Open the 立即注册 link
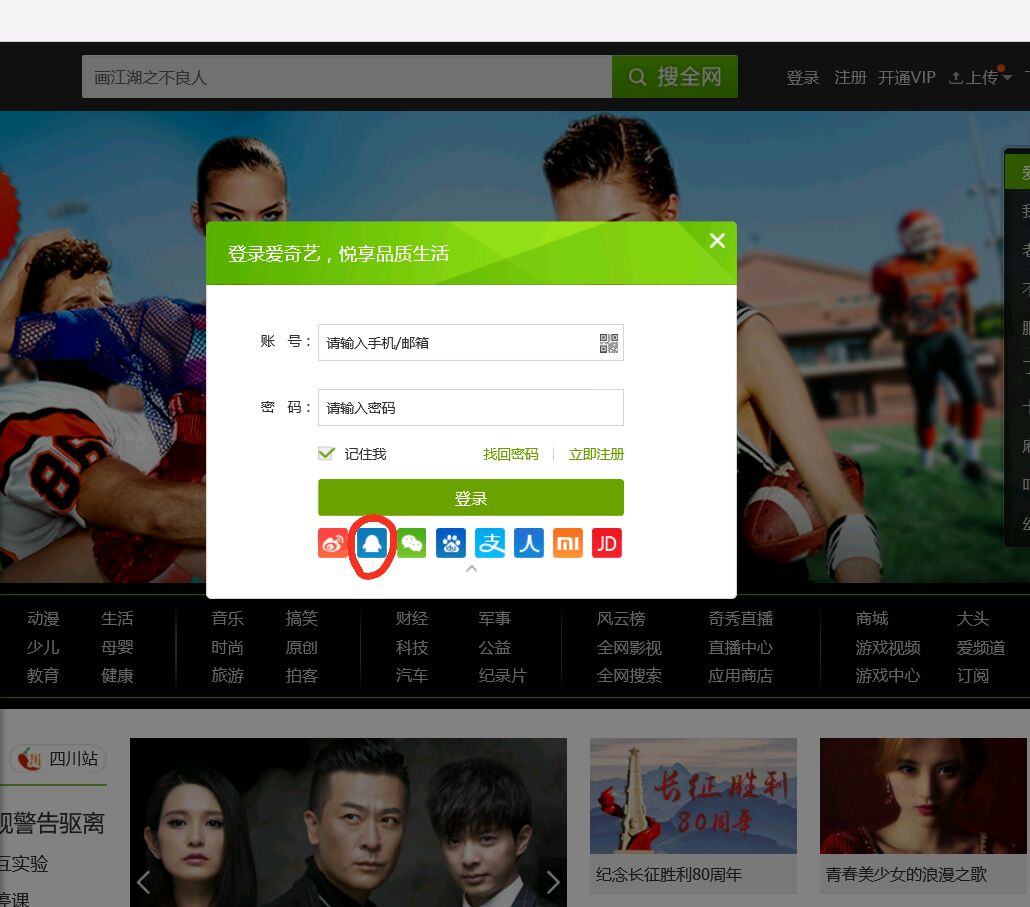This screenshot has height=907, width=1030. click(596, 454)
